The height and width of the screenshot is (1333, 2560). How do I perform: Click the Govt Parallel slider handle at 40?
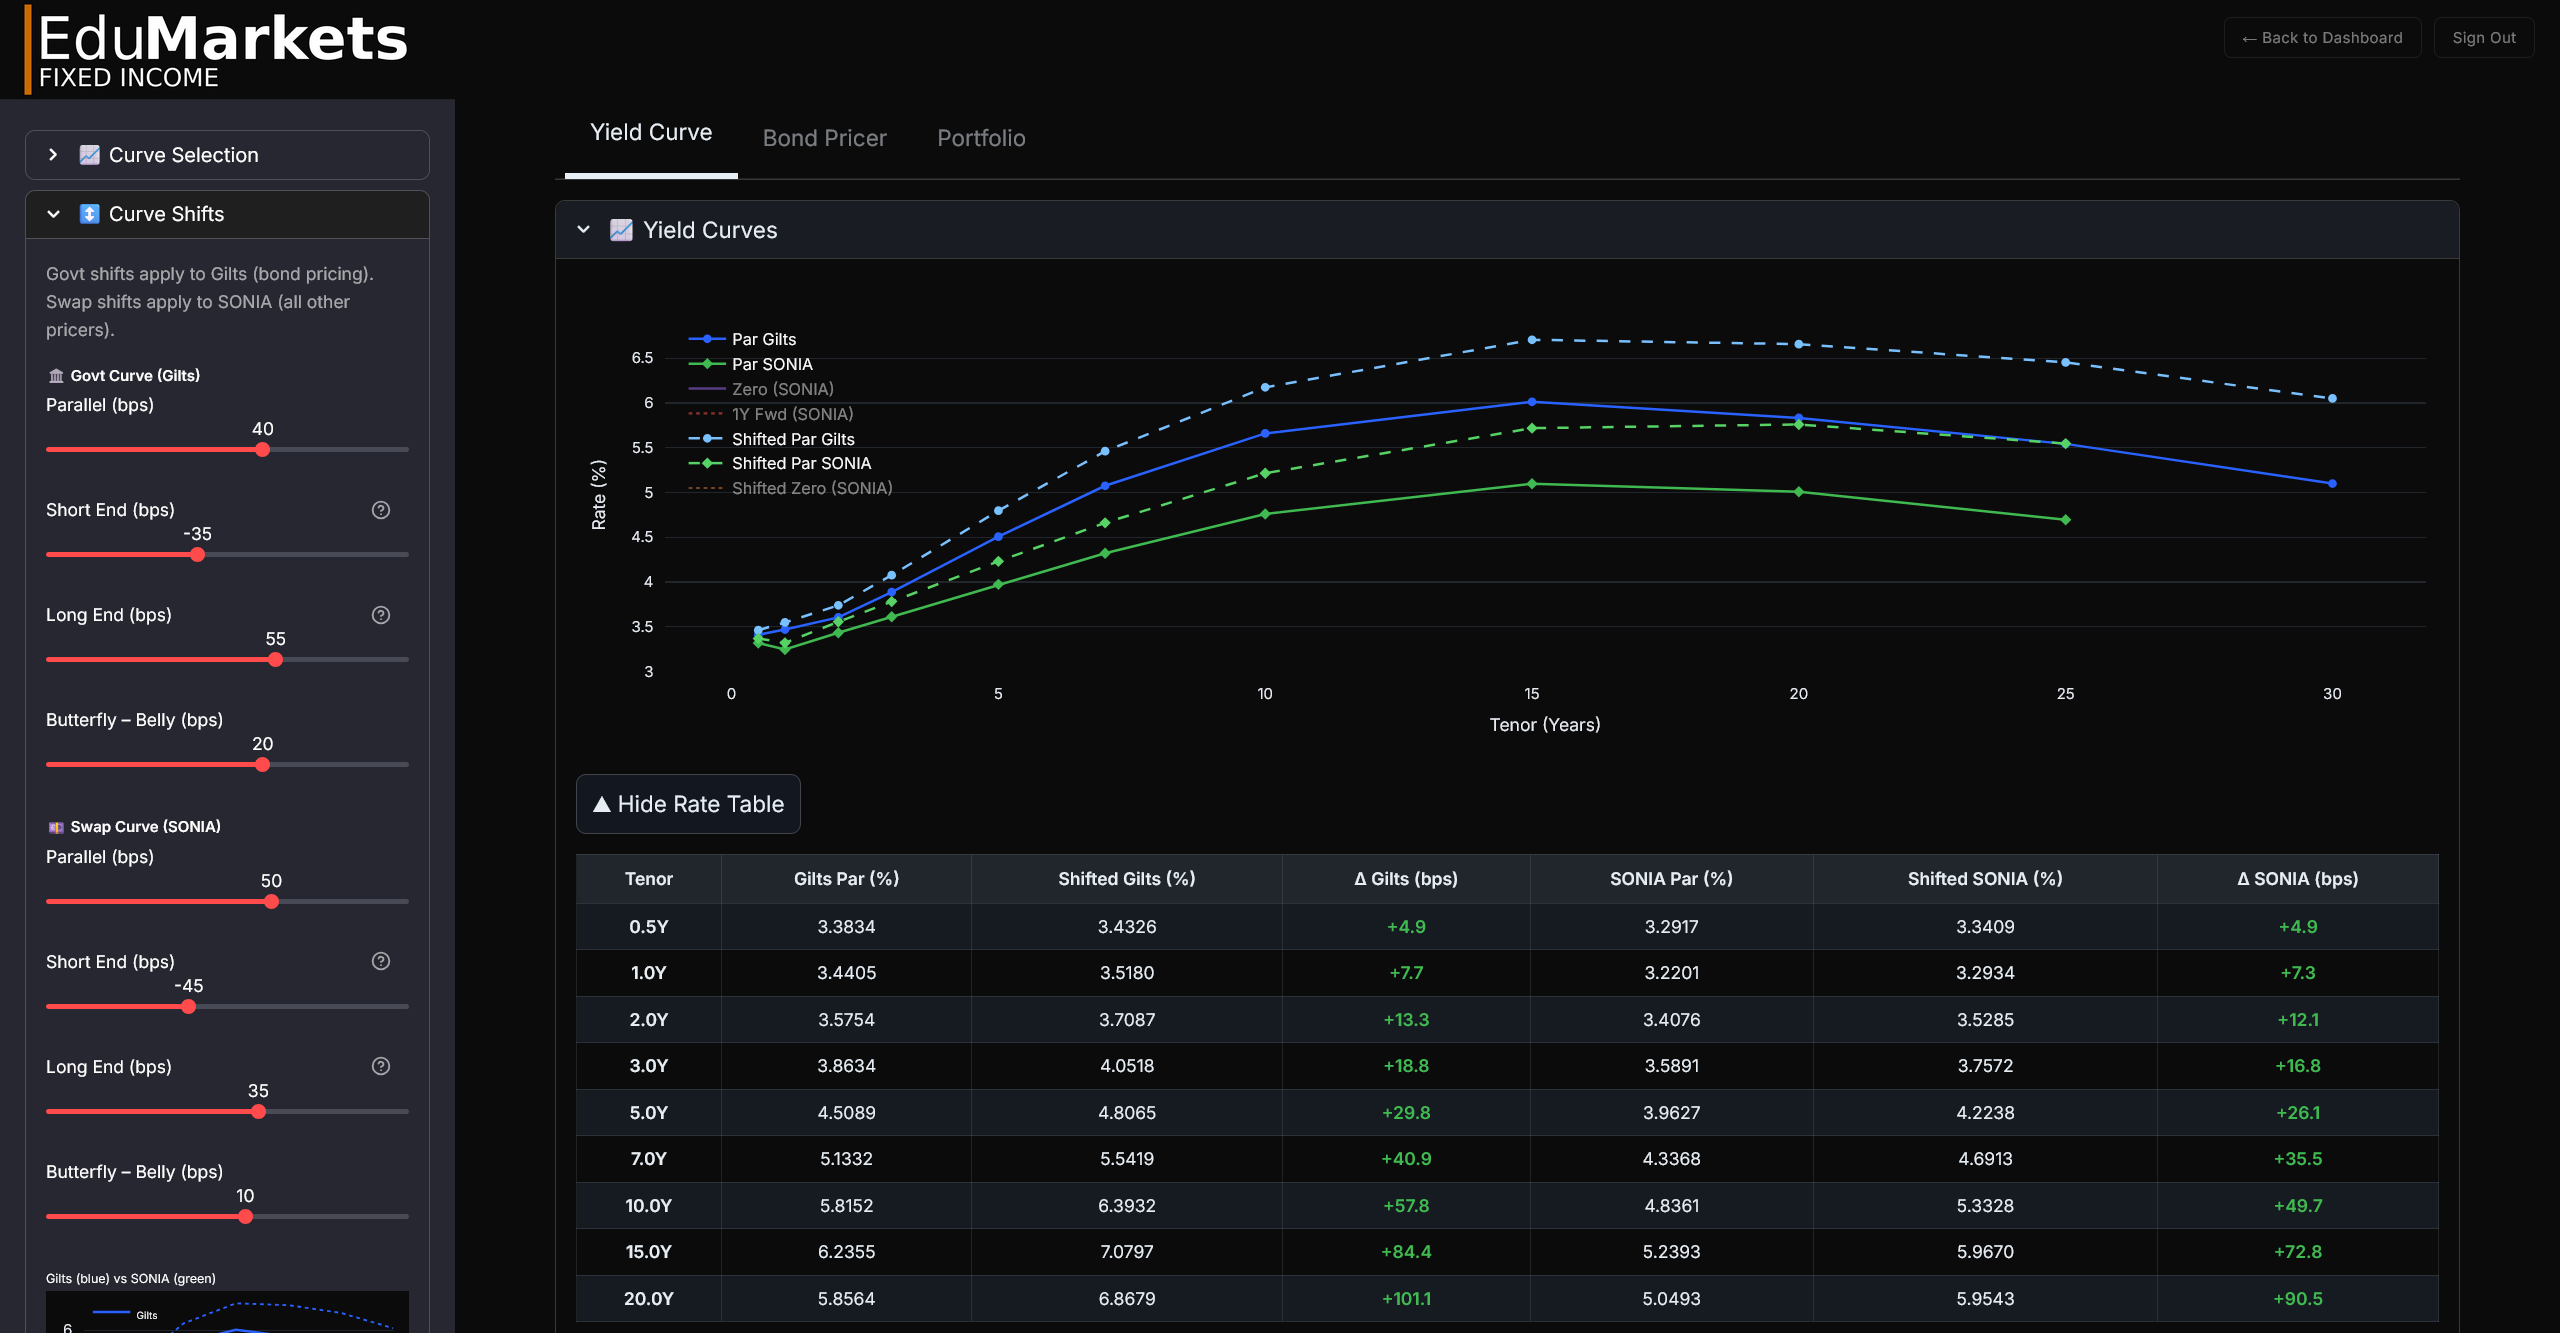262,450
